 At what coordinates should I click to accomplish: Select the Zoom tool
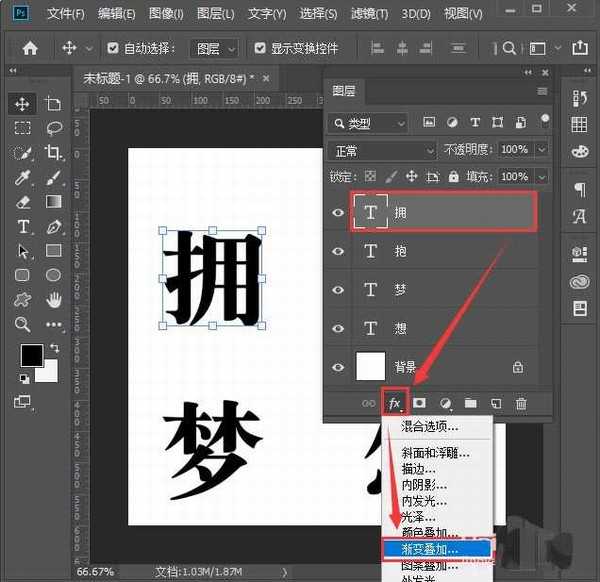point(22,324)
